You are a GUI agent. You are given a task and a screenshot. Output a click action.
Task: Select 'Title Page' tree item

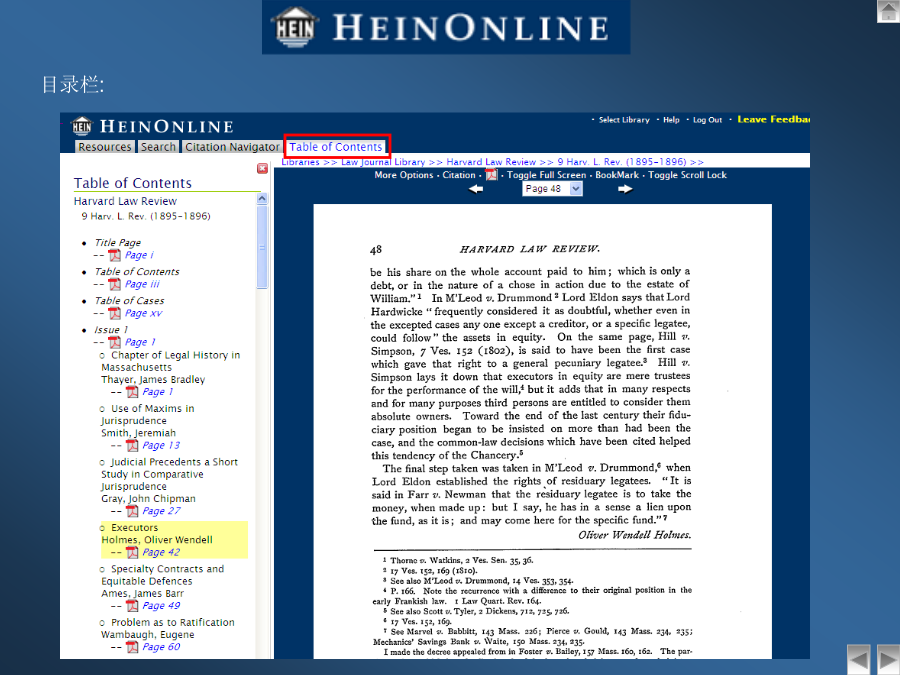point(118,243)
